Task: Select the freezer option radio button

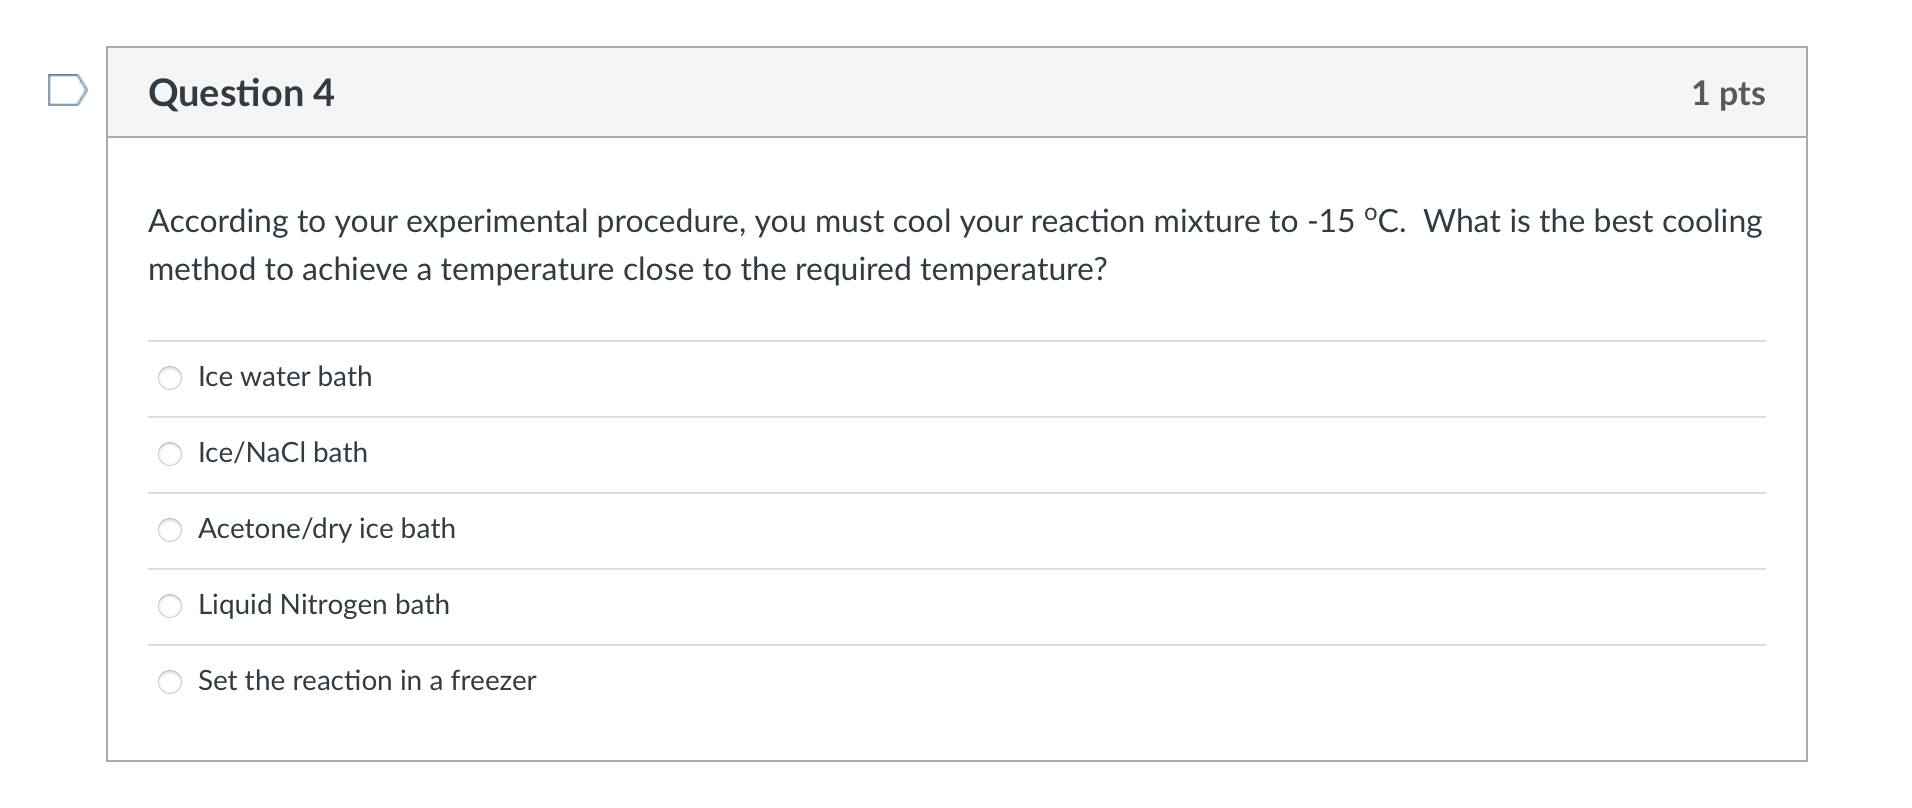Action: click(171, 682)
